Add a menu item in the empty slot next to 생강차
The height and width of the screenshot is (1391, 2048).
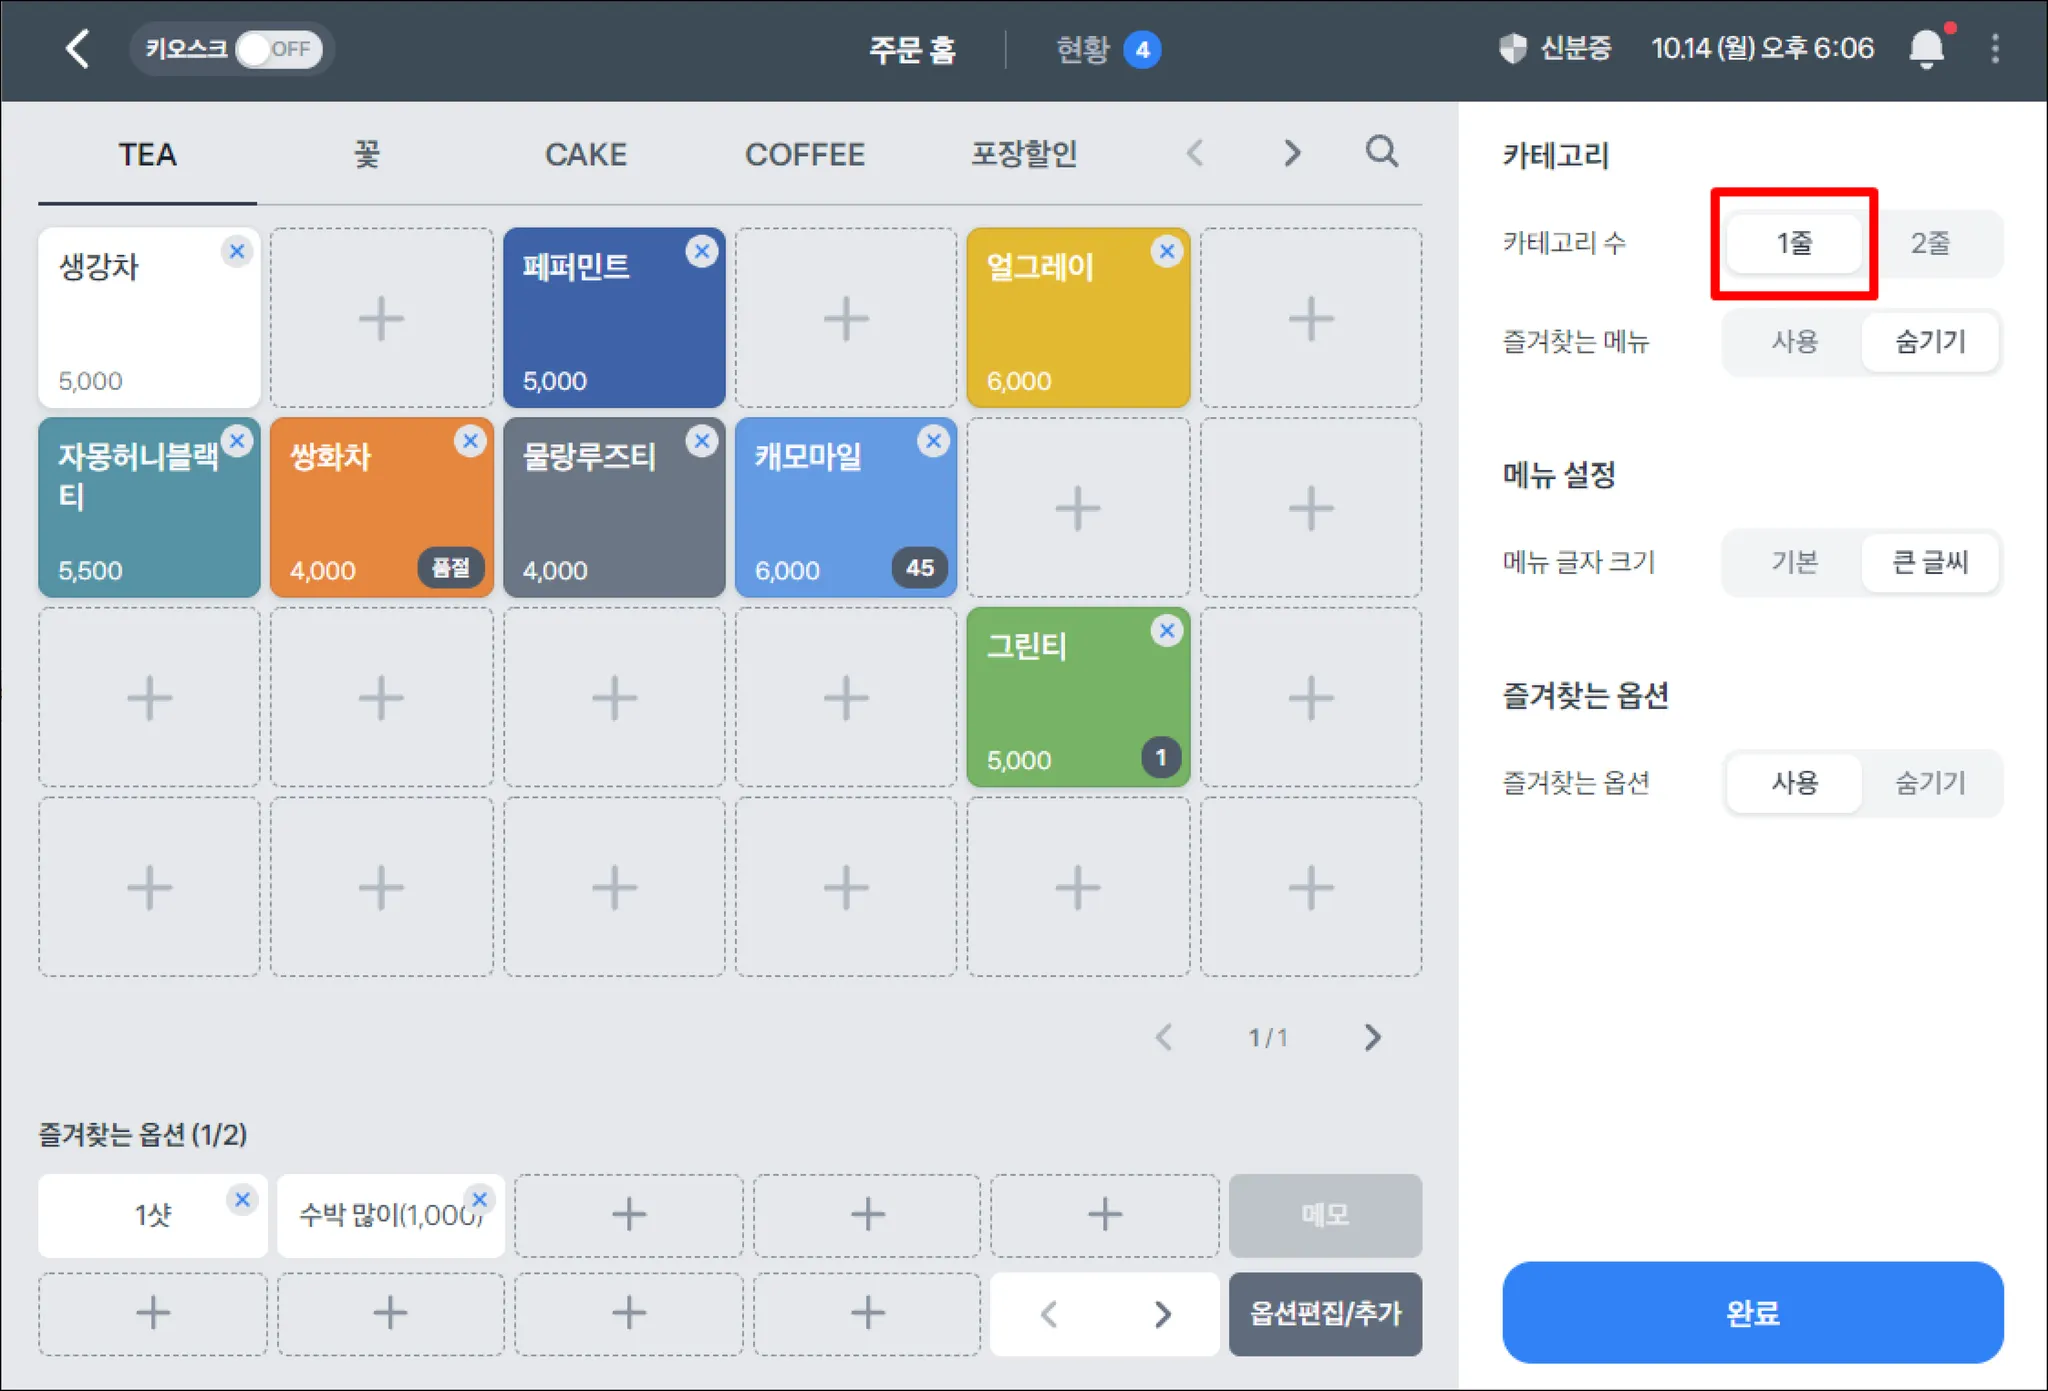tap(381, 318)
